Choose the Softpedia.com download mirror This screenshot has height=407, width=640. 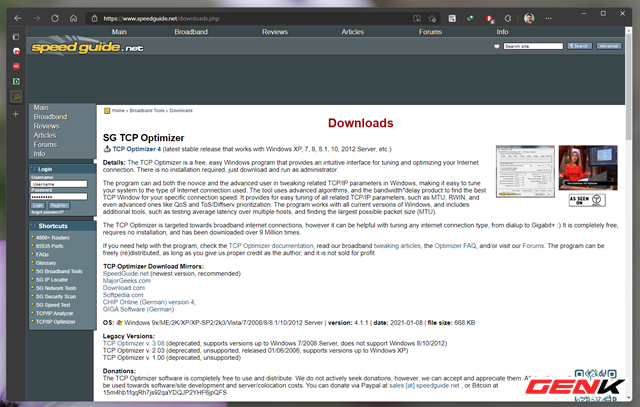pos(123,295)
